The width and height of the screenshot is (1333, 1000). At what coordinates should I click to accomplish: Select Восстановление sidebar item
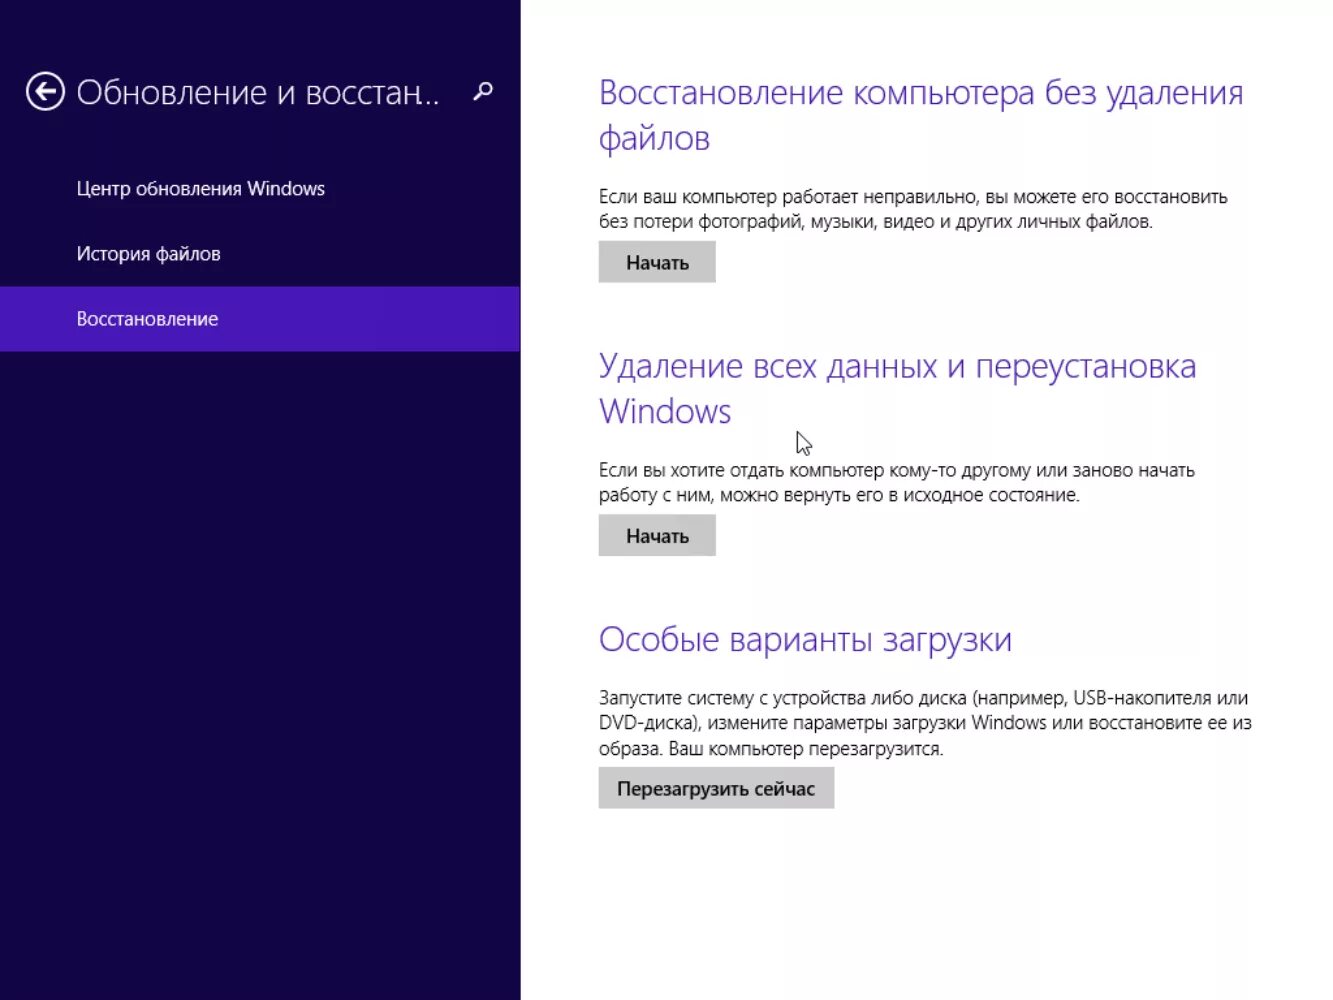tap(260, 319)
